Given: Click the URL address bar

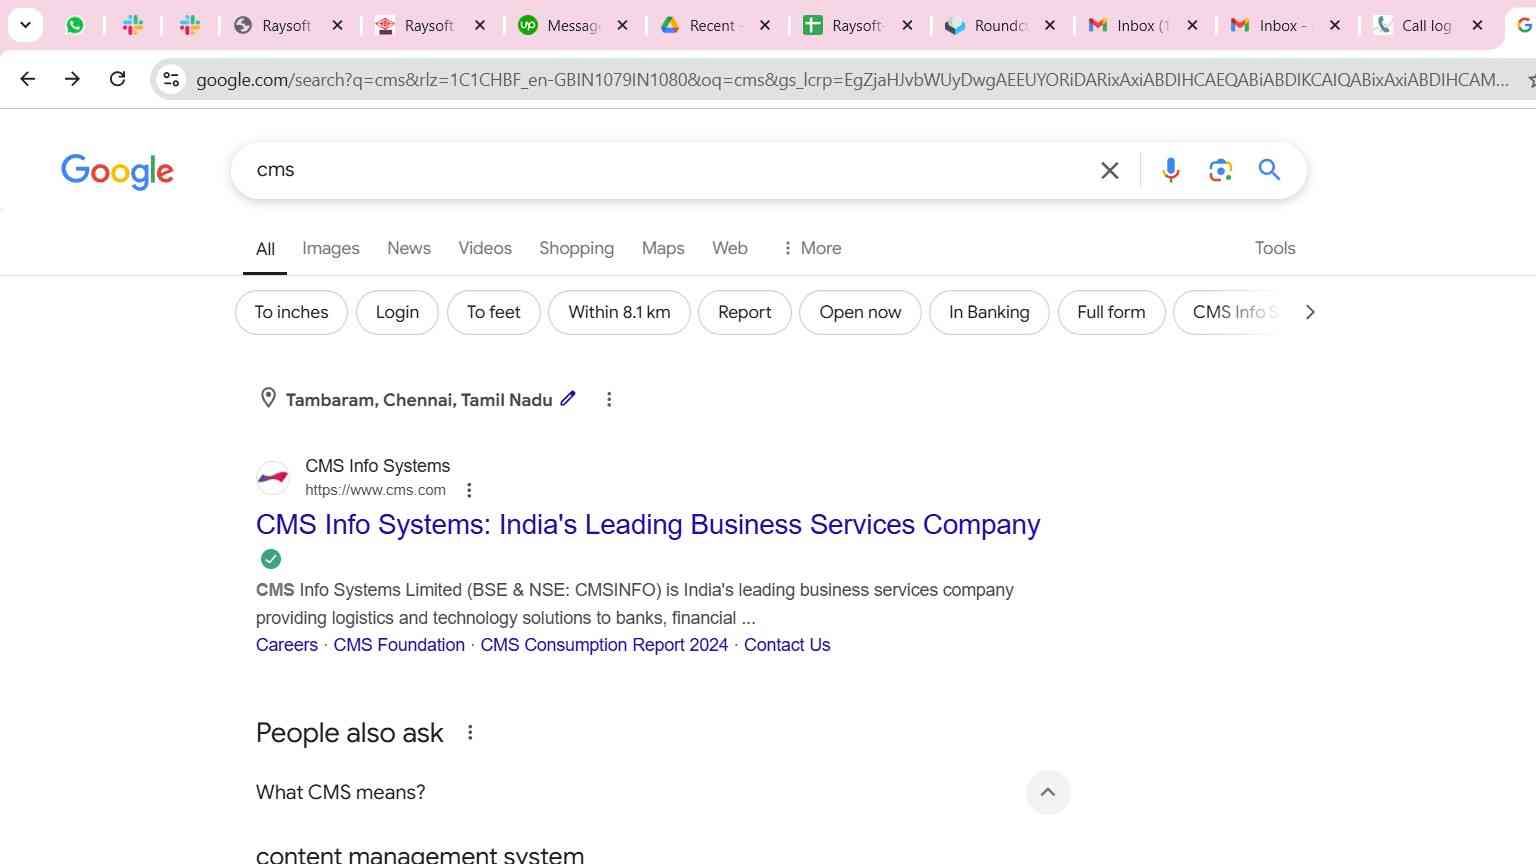Looking at the screenshot, I should 852,80.
